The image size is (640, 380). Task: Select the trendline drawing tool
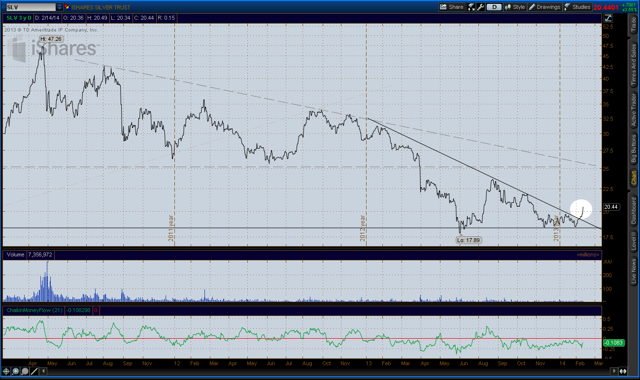(34, 371)
